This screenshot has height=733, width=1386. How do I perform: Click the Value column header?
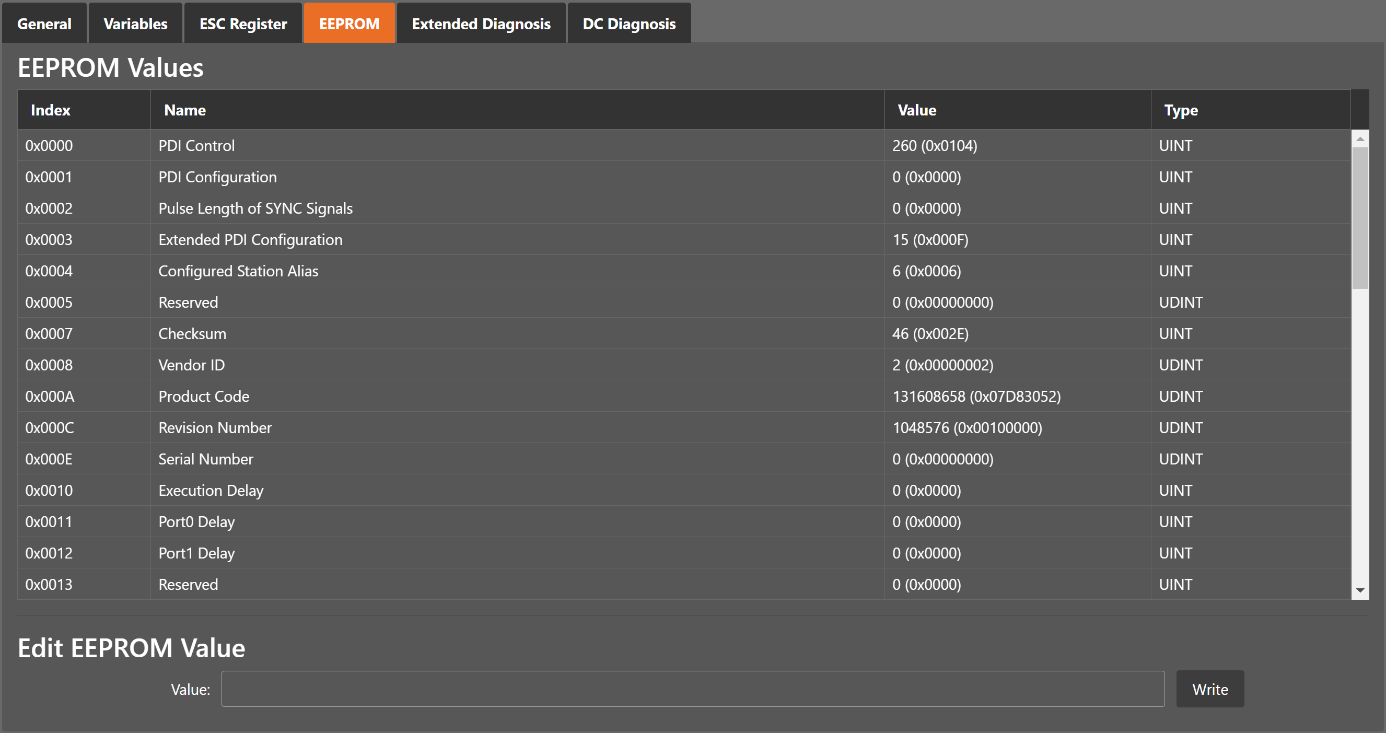tap(917, 110)
